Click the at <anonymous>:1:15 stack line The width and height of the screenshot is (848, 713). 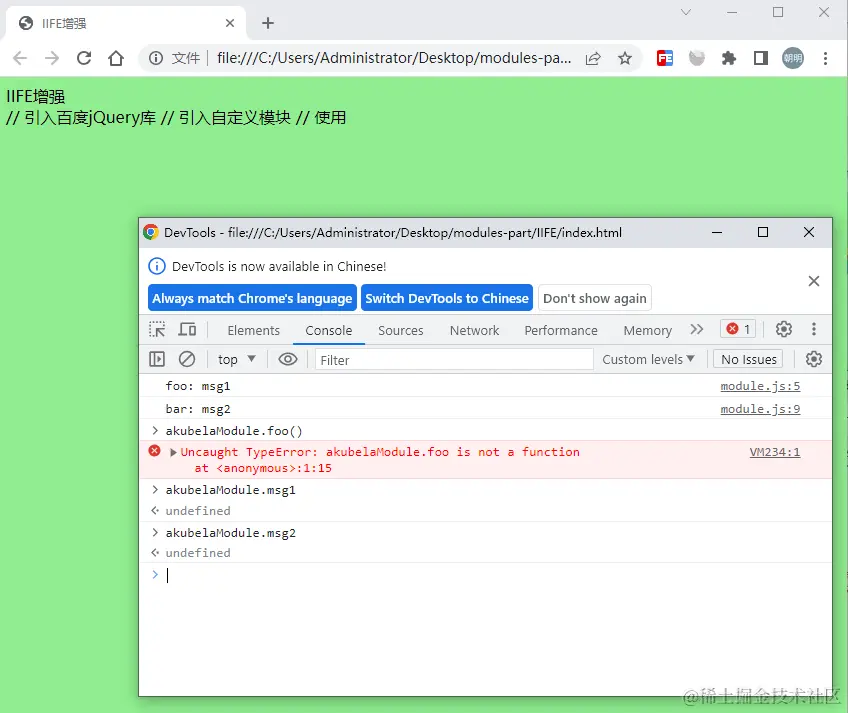pos(263,468)
